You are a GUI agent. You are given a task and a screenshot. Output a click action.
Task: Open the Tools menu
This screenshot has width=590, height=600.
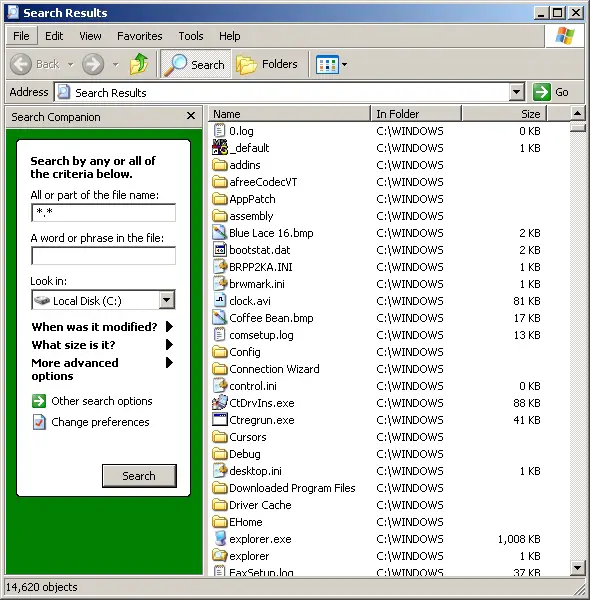click(x=191, y=36)
